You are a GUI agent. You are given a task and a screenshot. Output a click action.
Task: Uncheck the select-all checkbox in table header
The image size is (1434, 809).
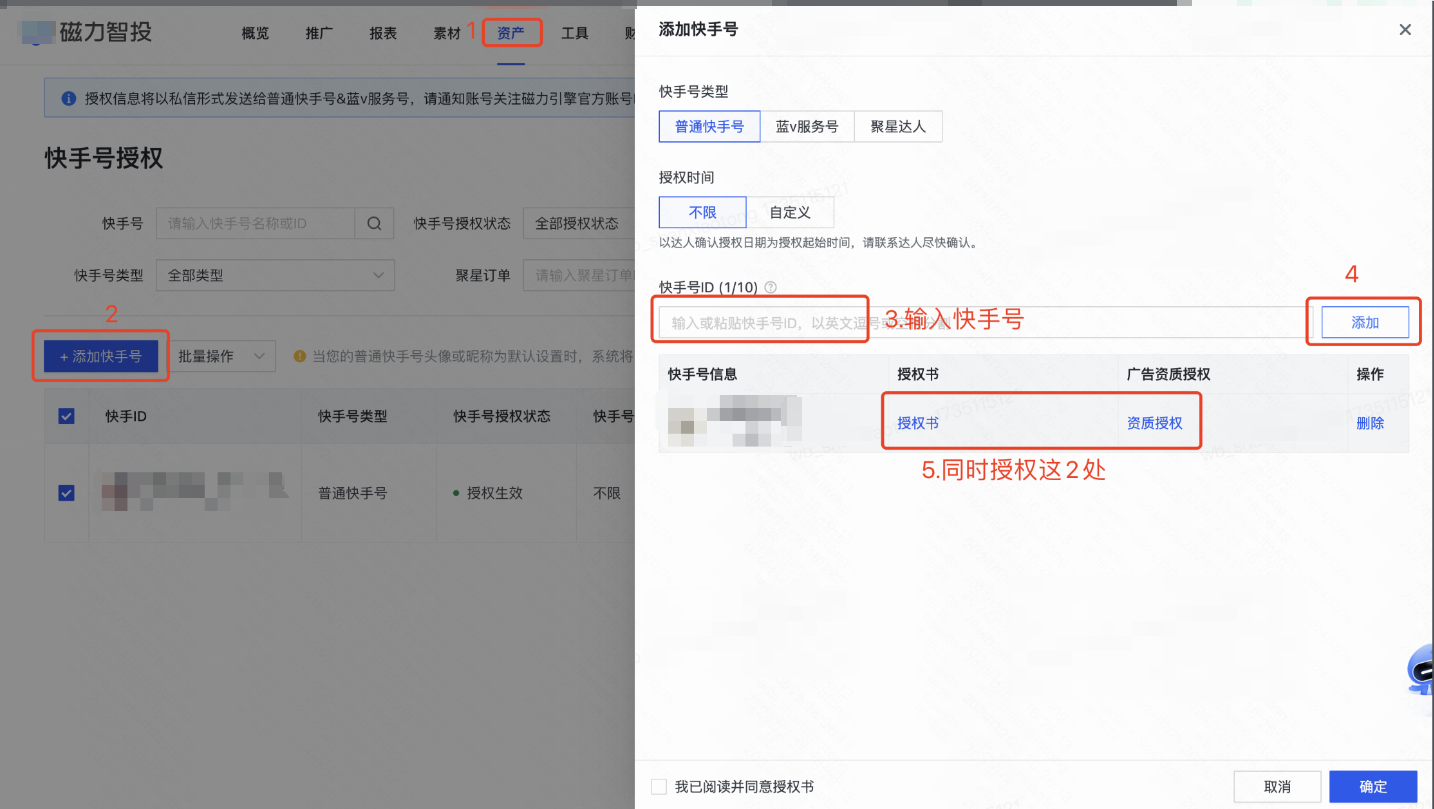point(65,416)
